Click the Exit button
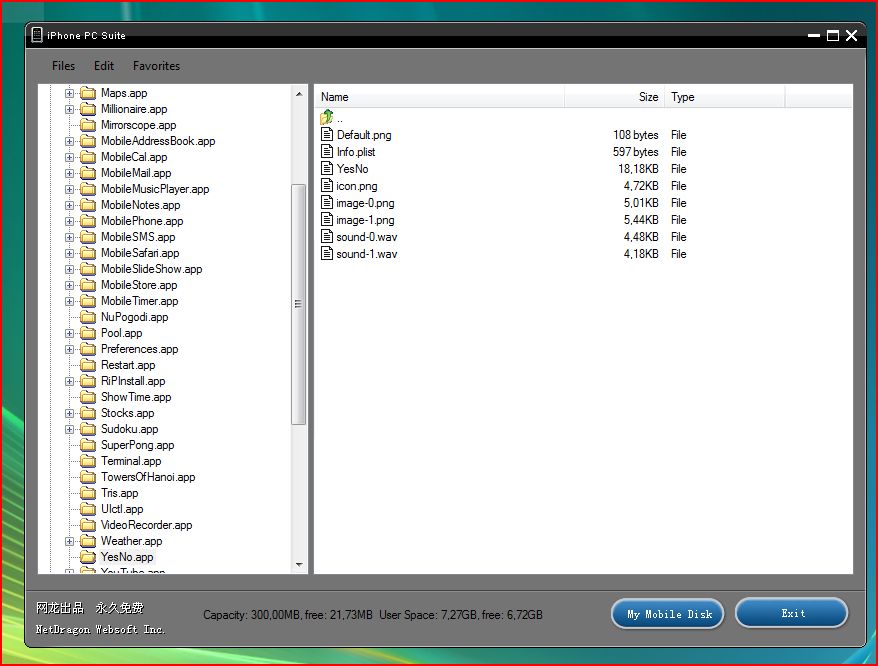This screenshot has height=666, width=878. point(792,613)
